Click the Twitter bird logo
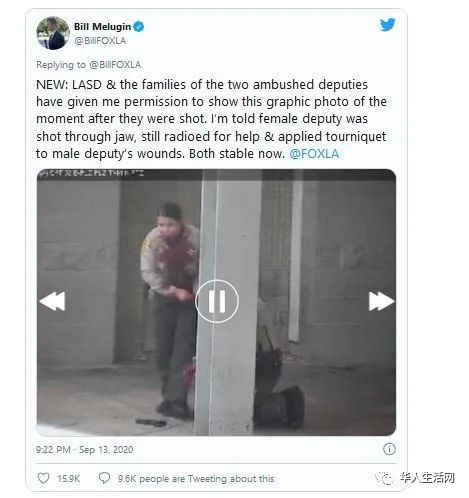The width and height of the screenshot is (469, 498). click(x=388, y=25)
